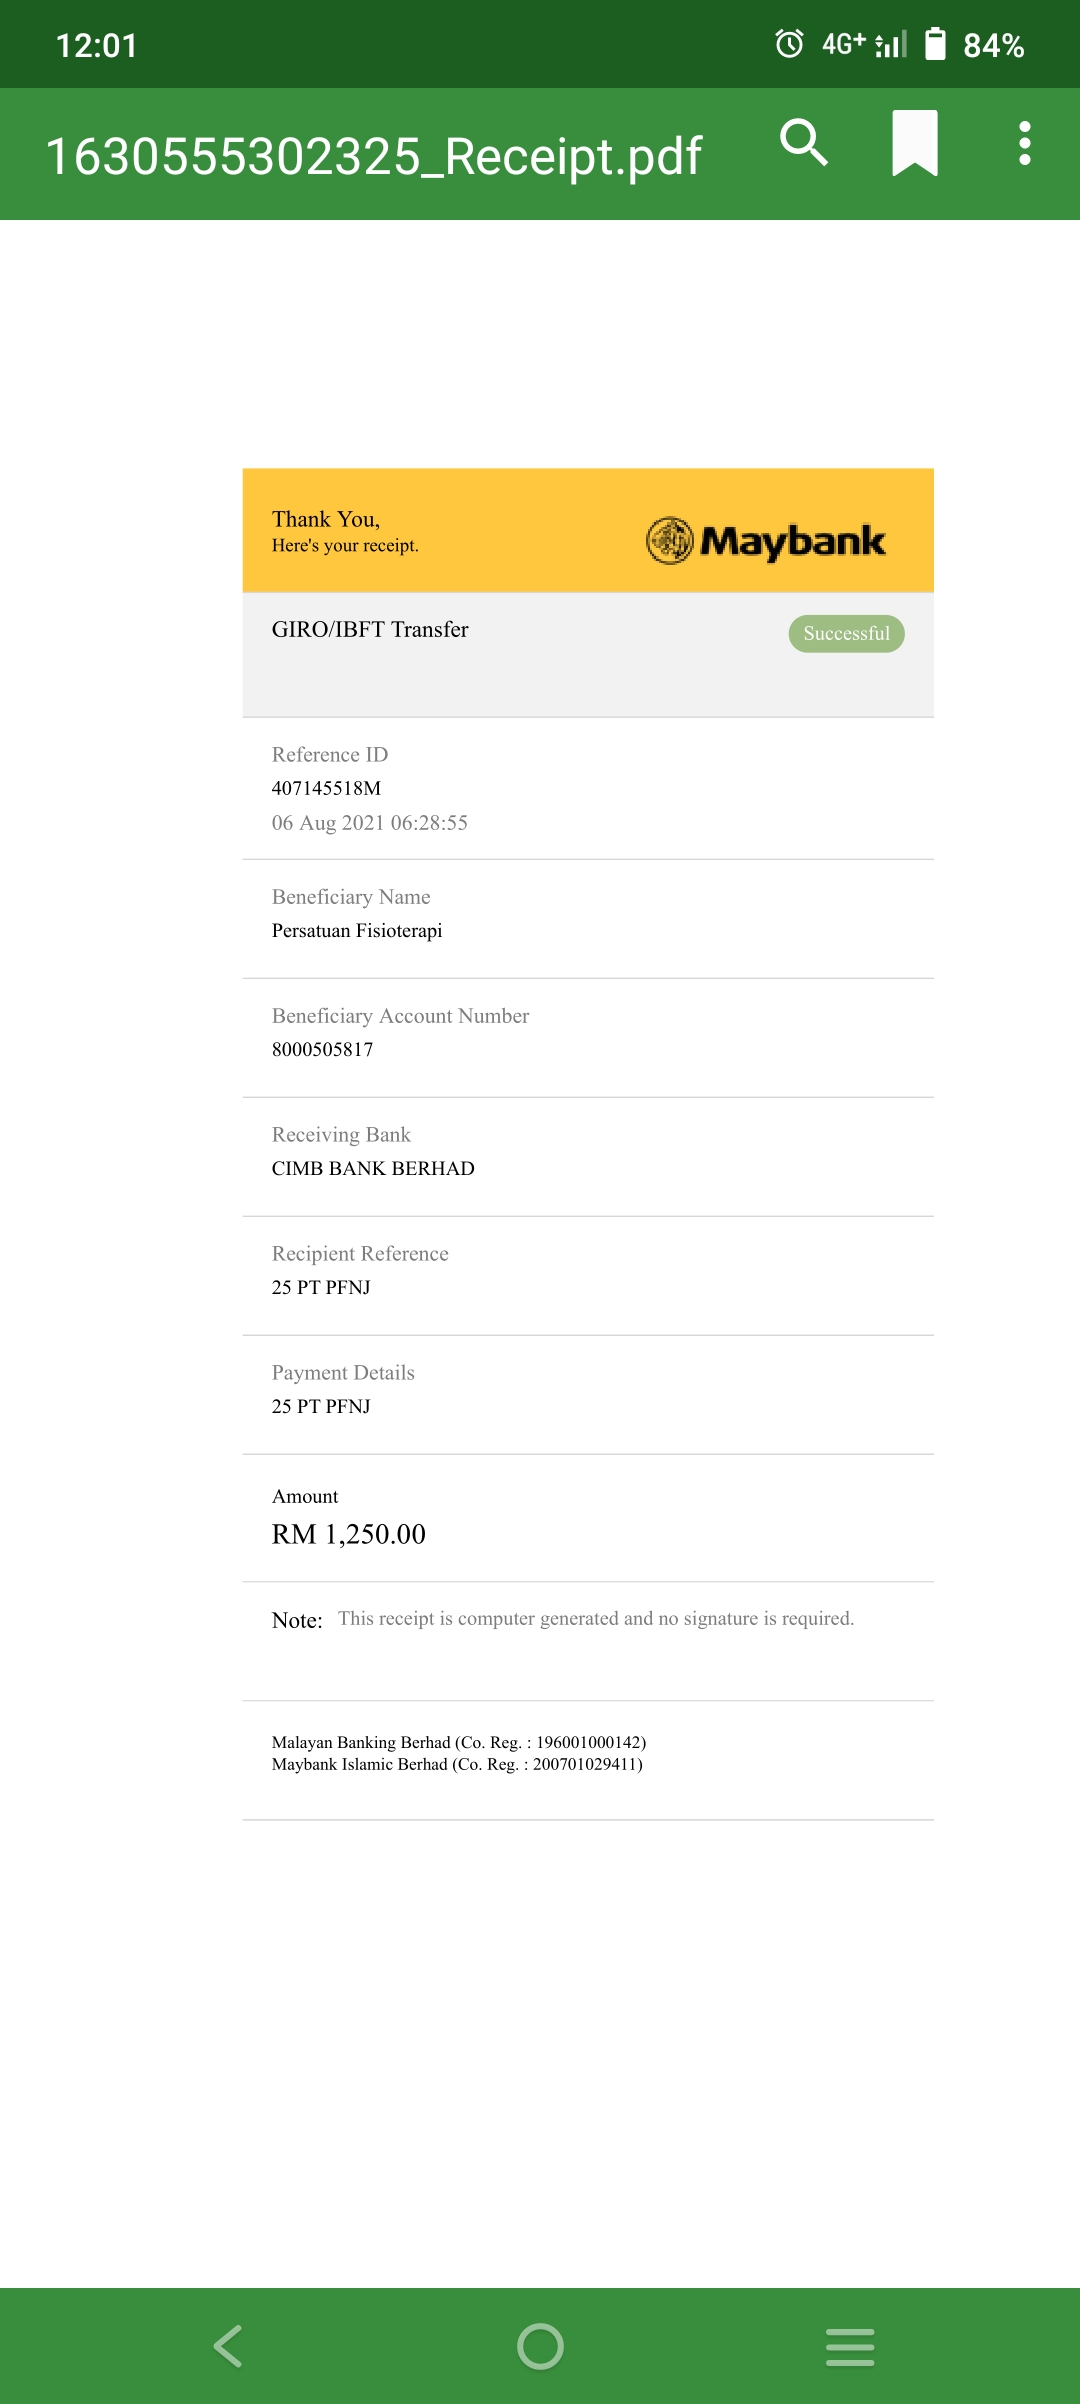
Task: Tap the beneficiary account number 8000505817
Action: coord(322,1049)
